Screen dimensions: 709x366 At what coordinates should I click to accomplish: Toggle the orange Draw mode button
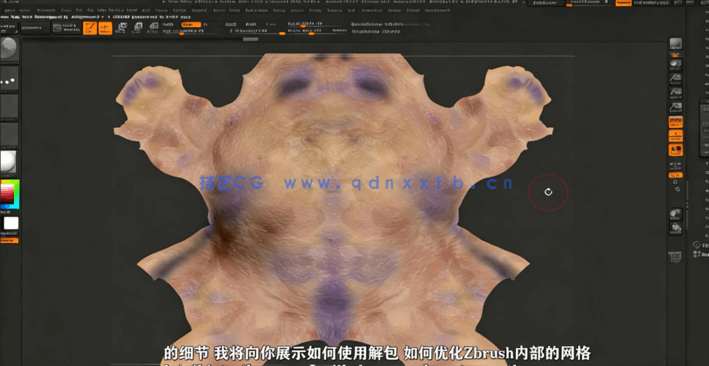point(105,28)
